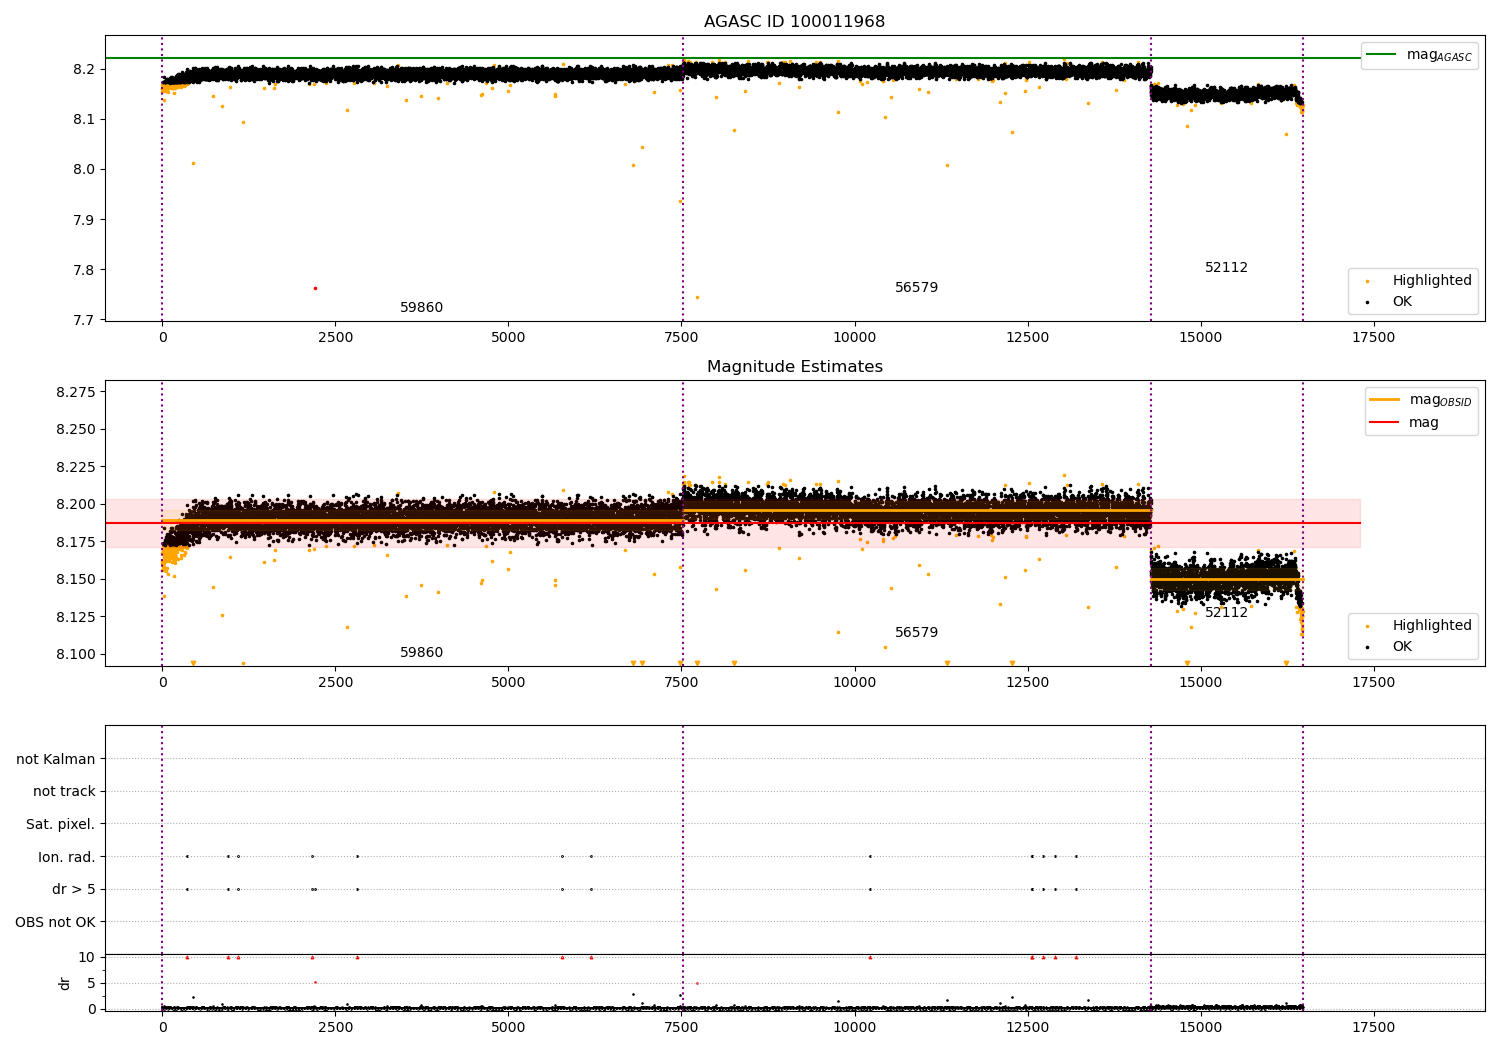
Task: Click 'OK' in the top plot legend
Action: (1402, 301)
